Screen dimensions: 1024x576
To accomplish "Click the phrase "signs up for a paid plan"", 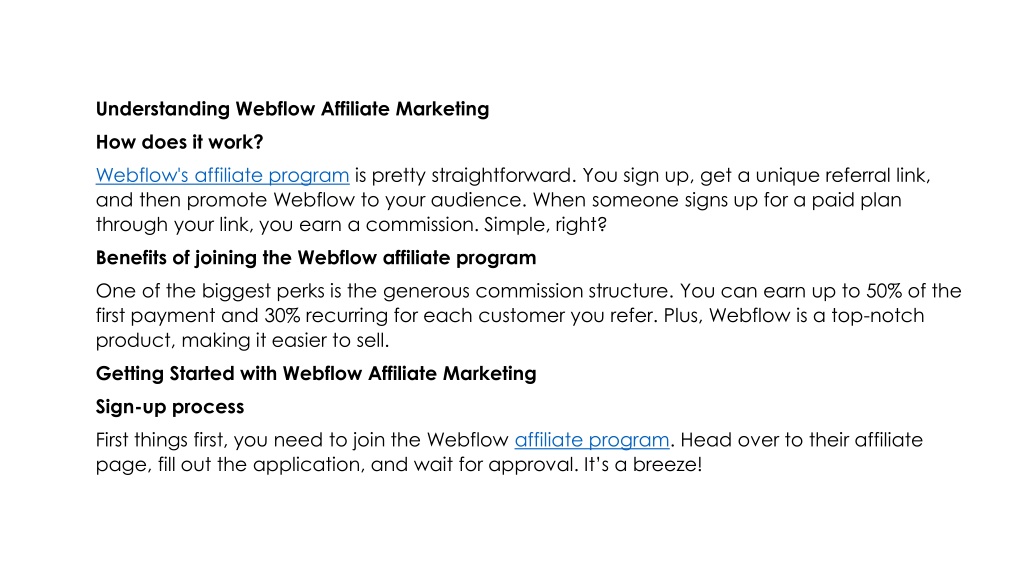I will point(793,200).
